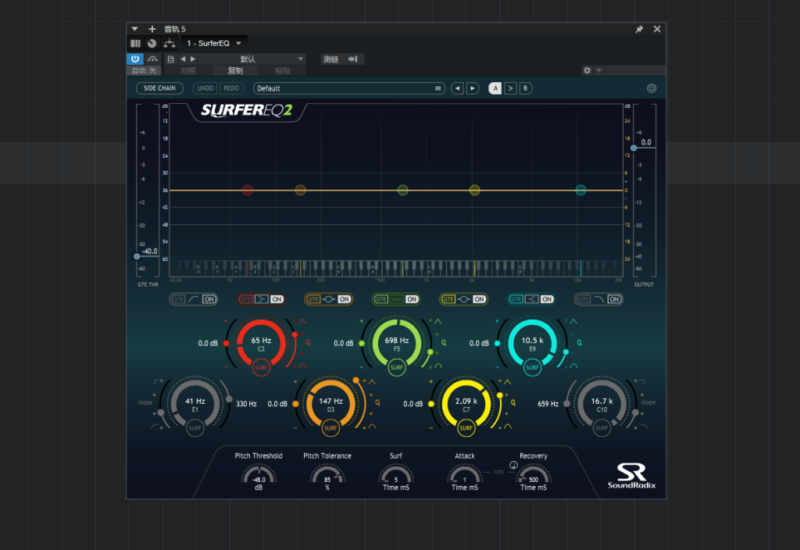Click the red band node on graph

tap(247, 190)
